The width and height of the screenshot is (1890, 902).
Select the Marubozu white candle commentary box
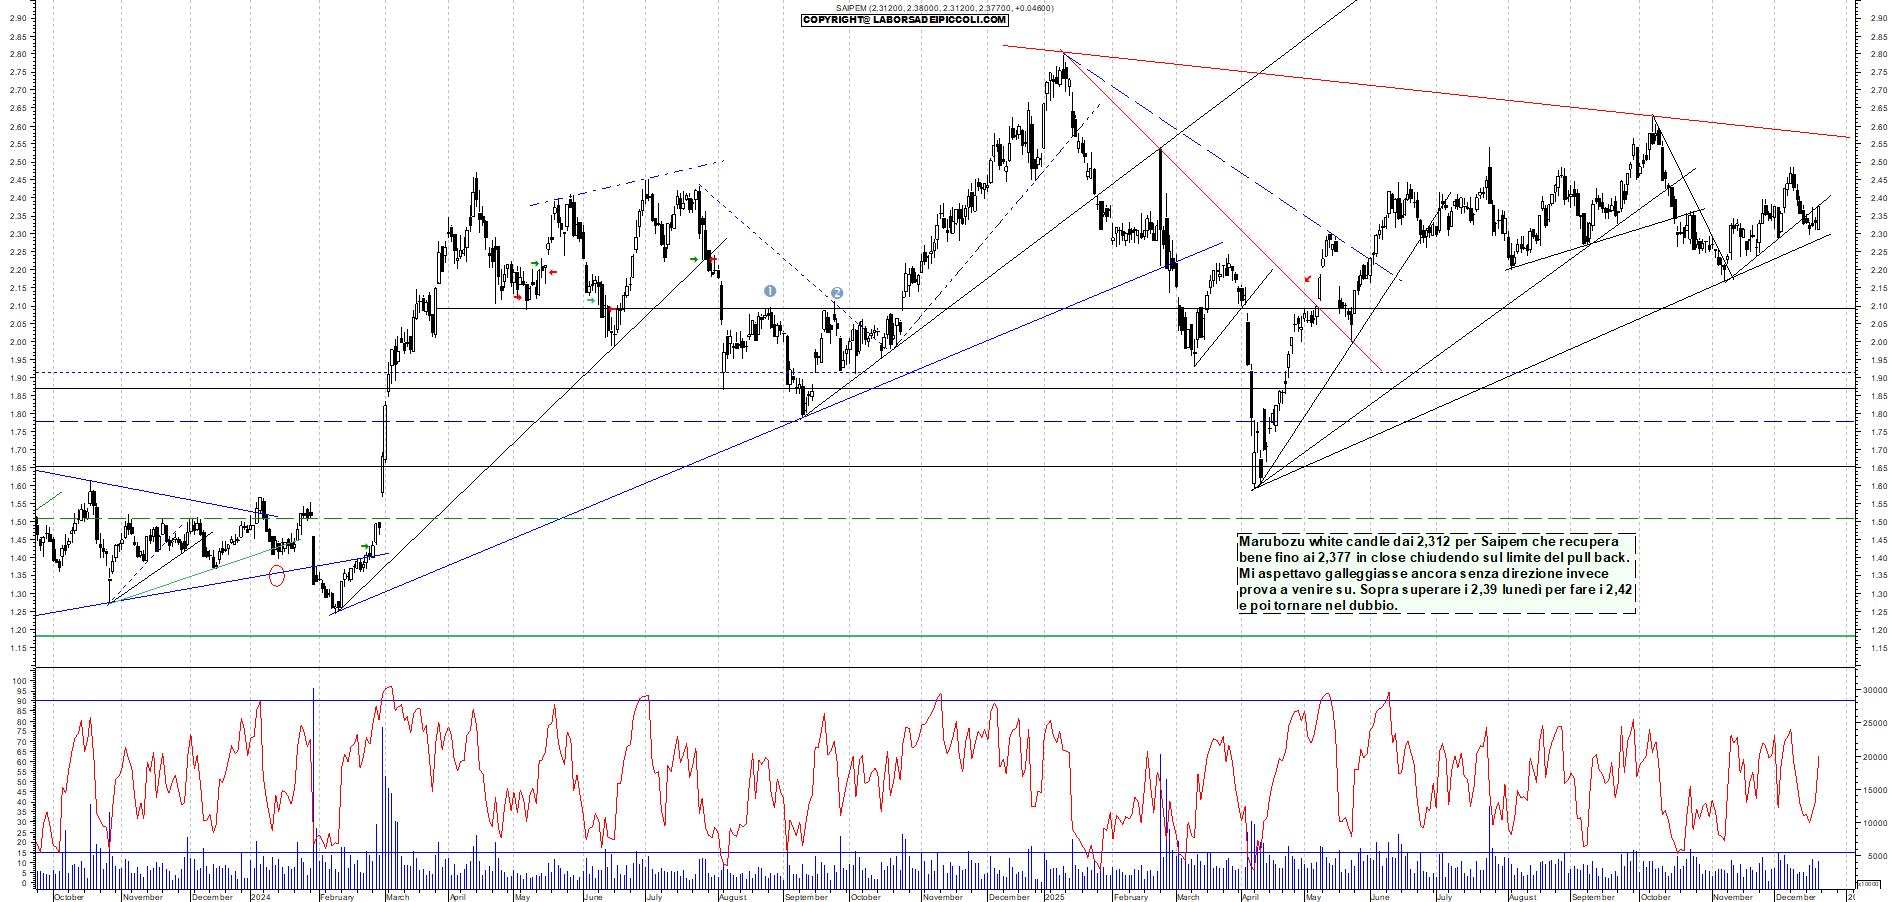coord(1435,573)
